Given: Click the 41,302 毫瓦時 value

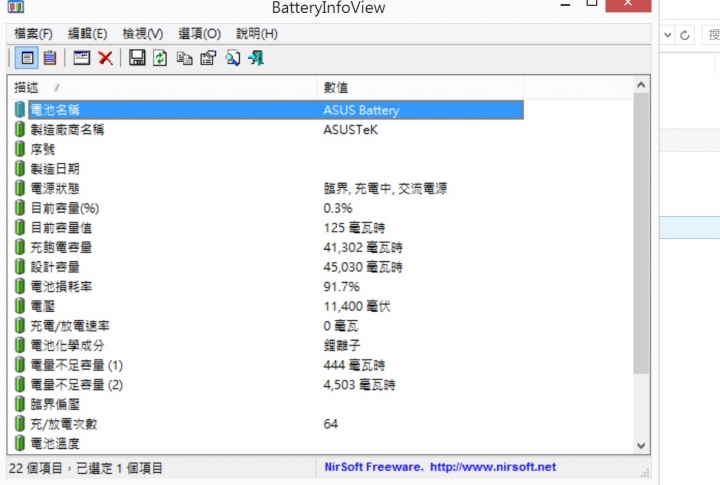Looking at the screenshot, I should pos(363,248).
